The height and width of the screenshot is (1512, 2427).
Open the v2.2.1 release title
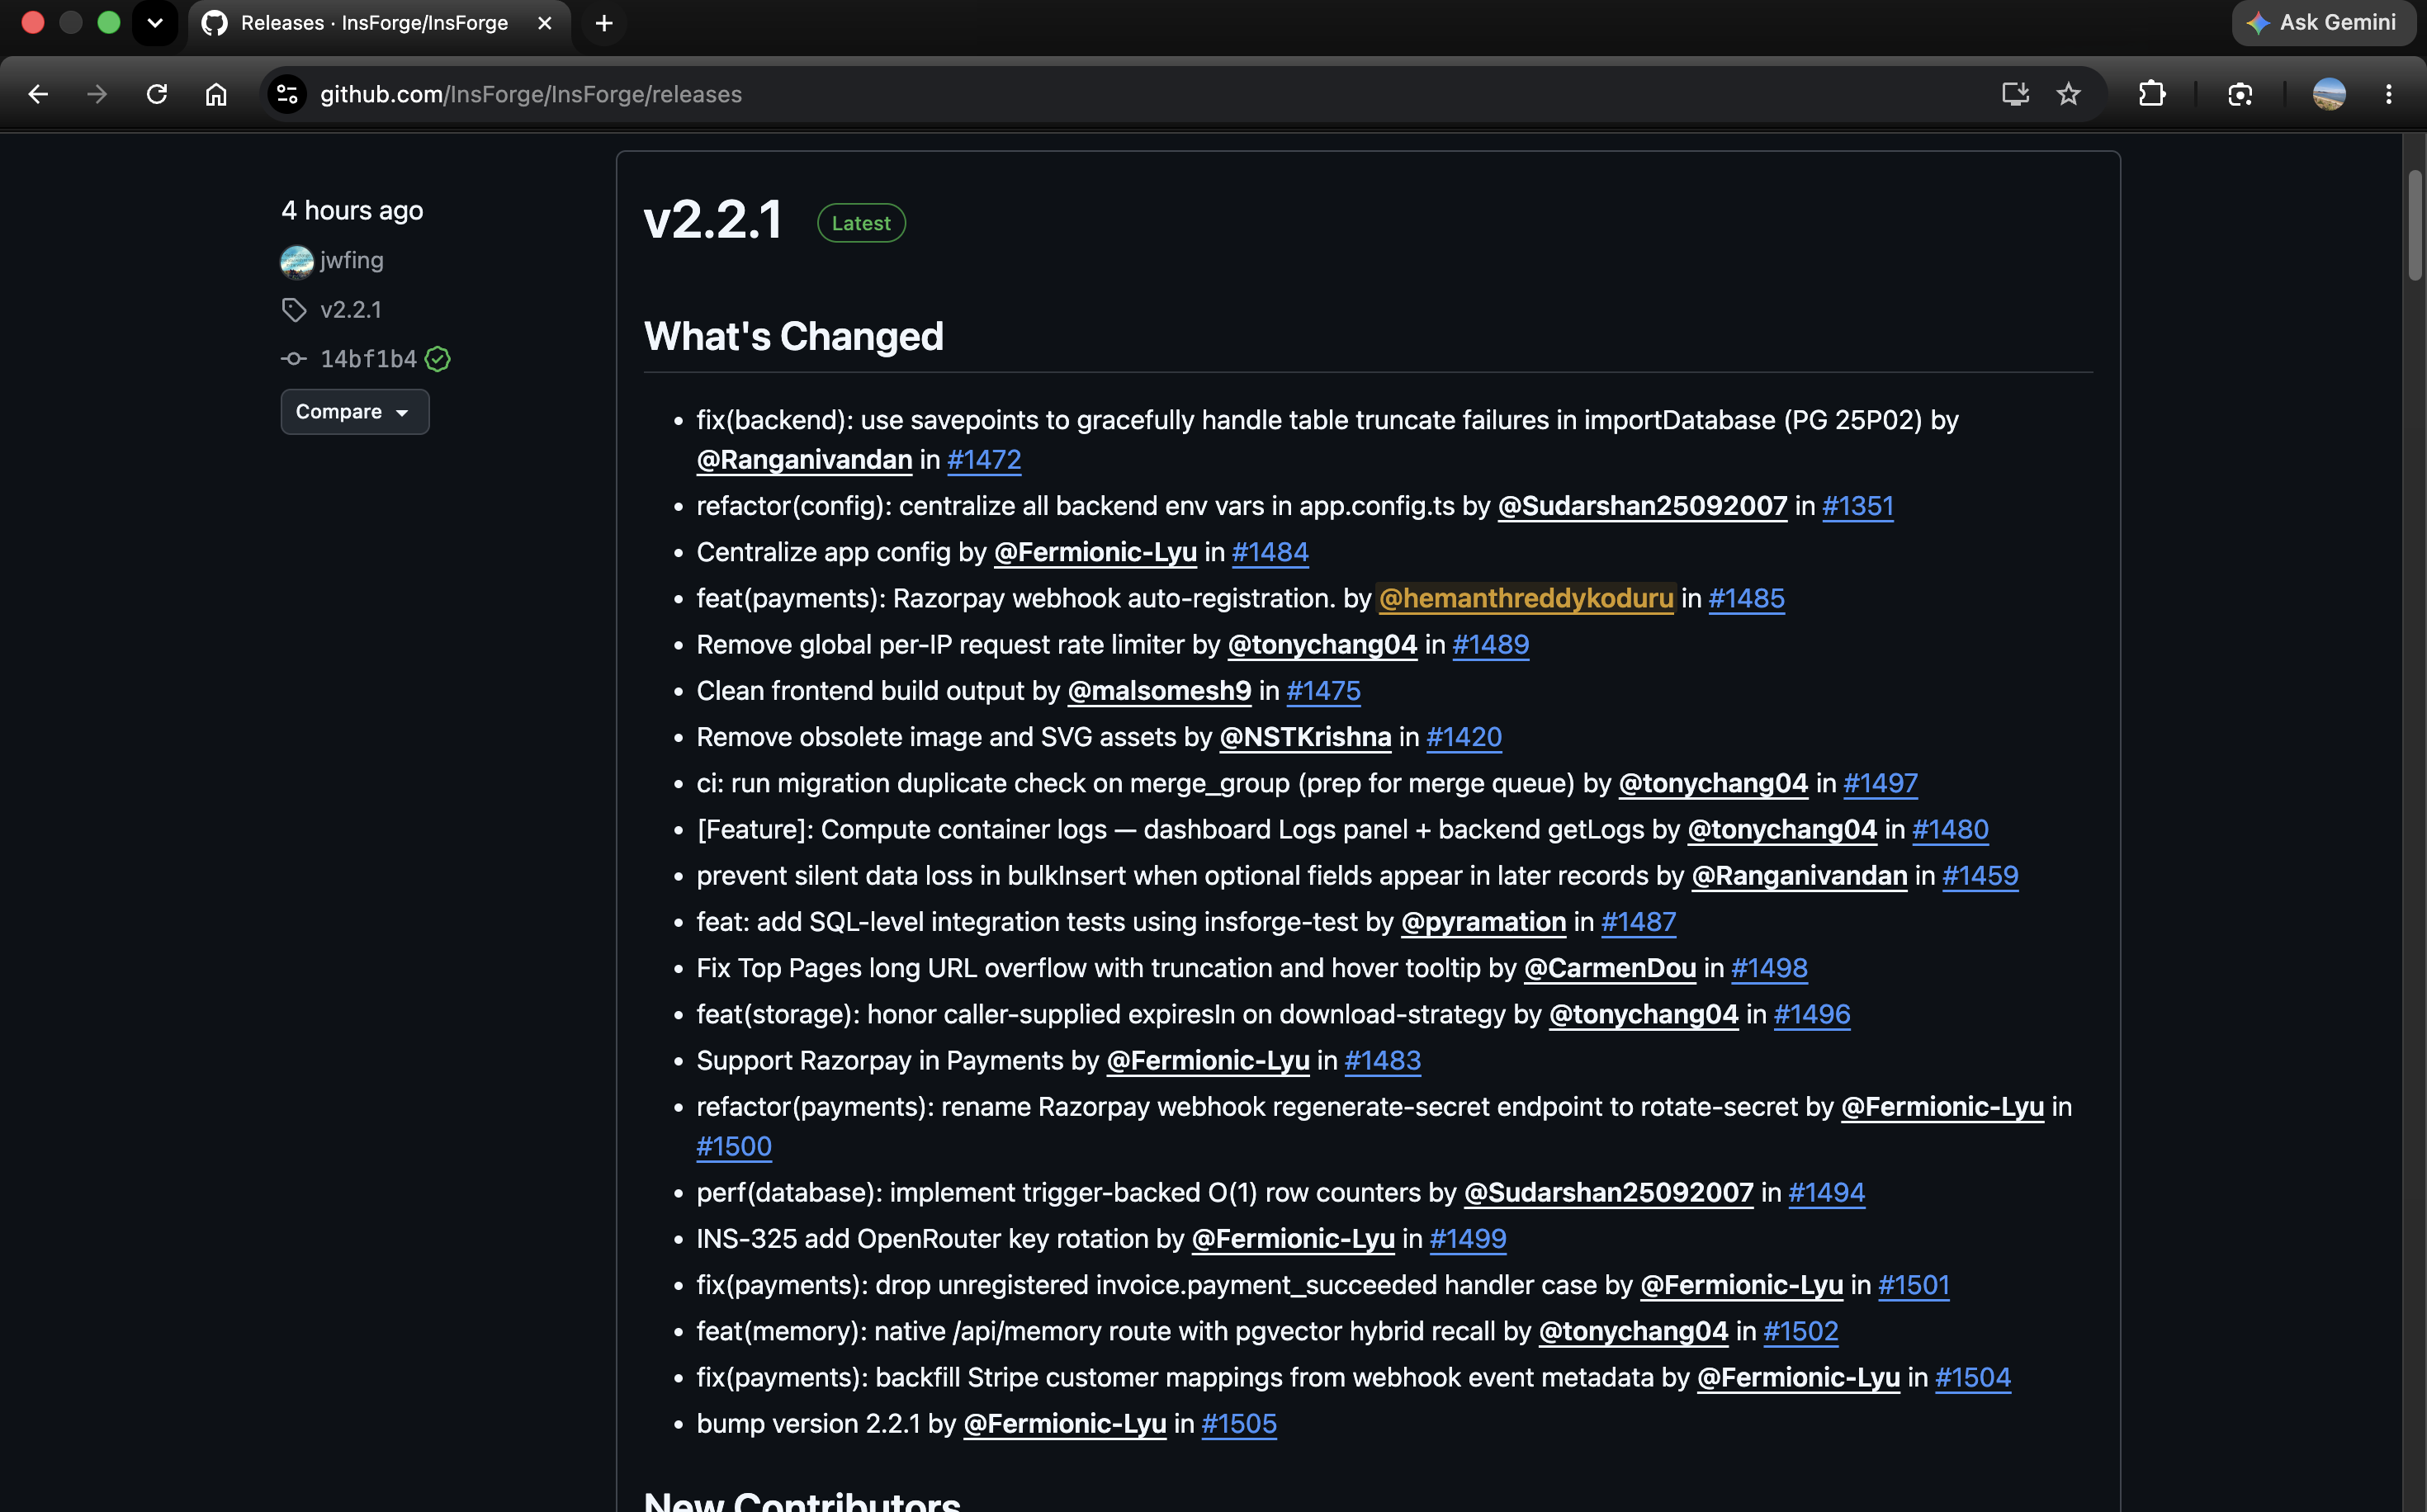coord(713,220)
